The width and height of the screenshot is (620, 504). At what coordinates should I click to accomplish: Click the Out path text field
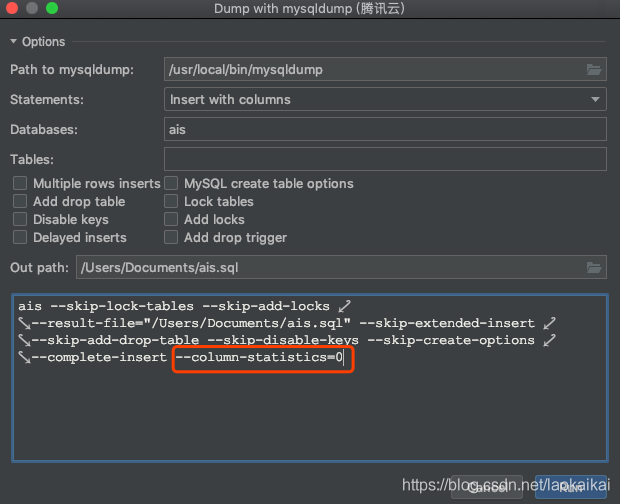pos(341,267)
